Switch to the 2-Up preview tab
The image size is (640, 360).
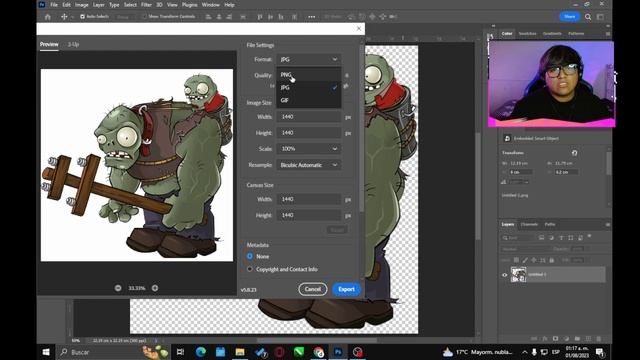pos(73,44)
